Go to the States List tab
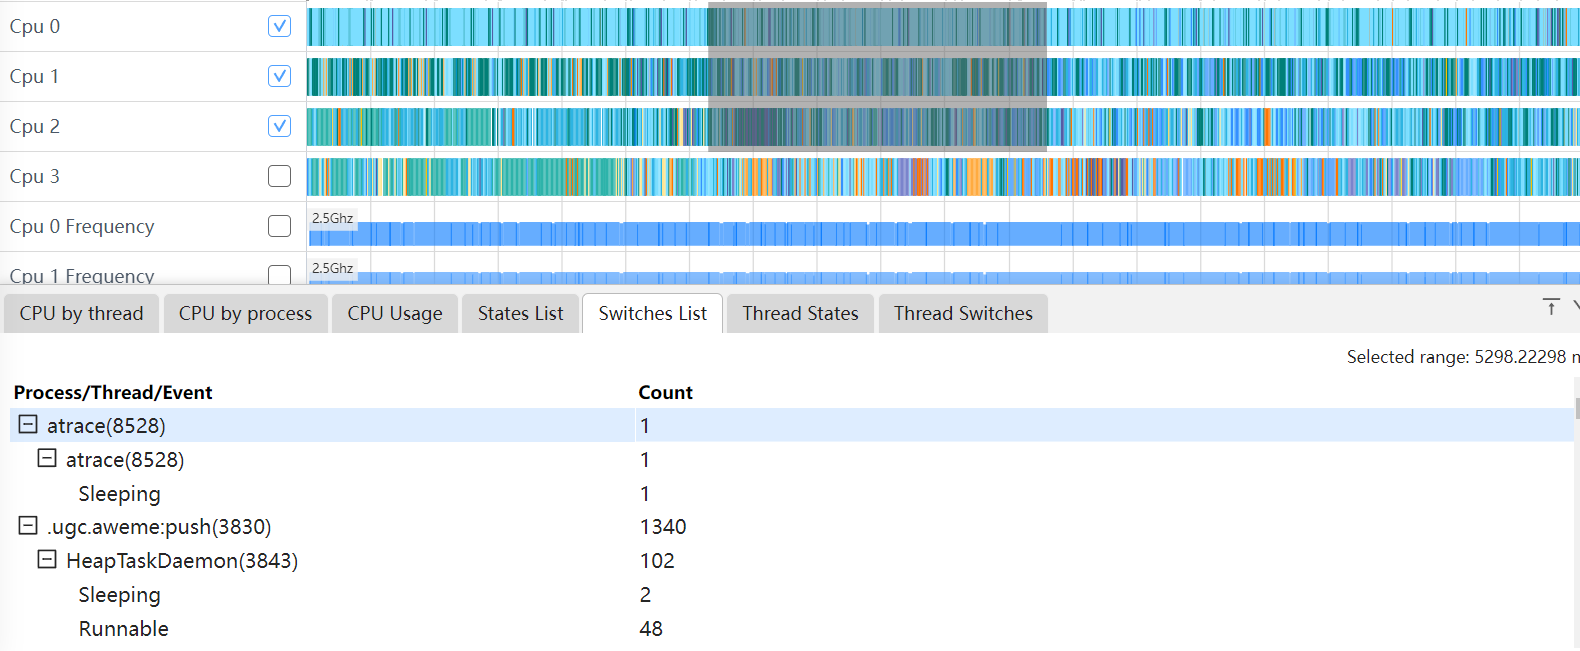The image size is (1580, 651). [520, 314]
